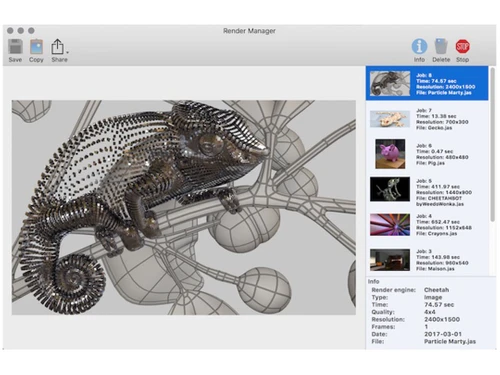The width and height of the screenshot is (500, 375).
Task: Select Job 3 Maison thumbnail
Action: 390,260
